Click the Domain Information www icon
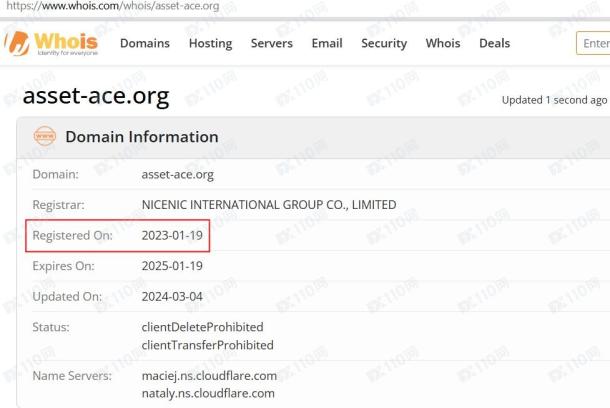Screen dimensions: 610x408 pos(45,136)
